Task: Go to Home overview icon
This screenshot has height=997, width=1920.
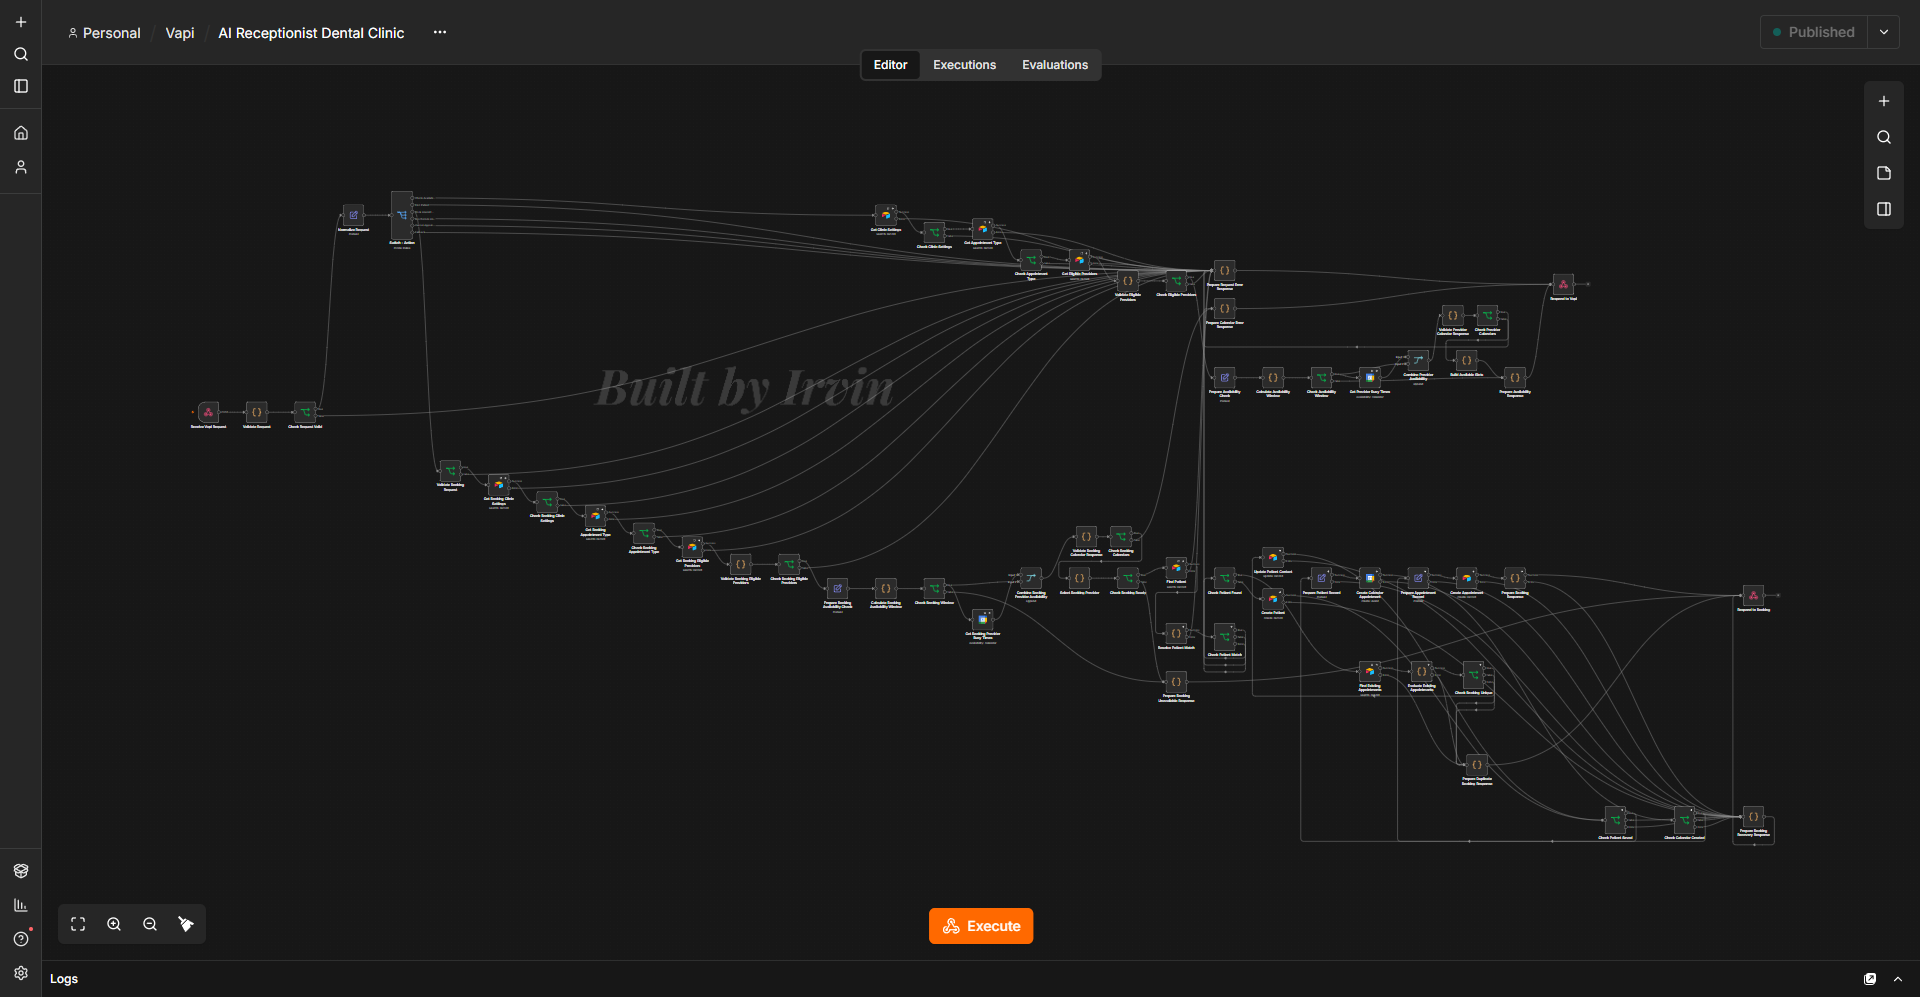Action: (x=21, y=133)
